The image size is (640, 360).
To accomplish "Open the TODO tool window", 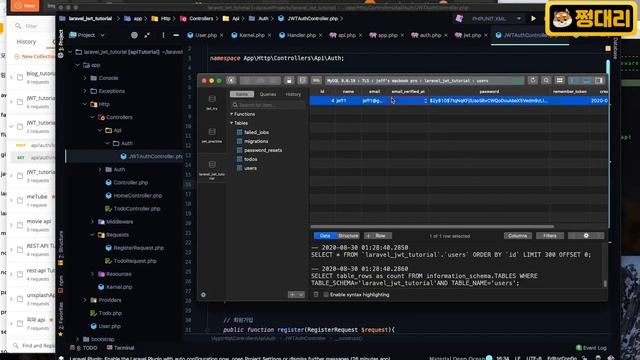I will click(x=84, y=348).
